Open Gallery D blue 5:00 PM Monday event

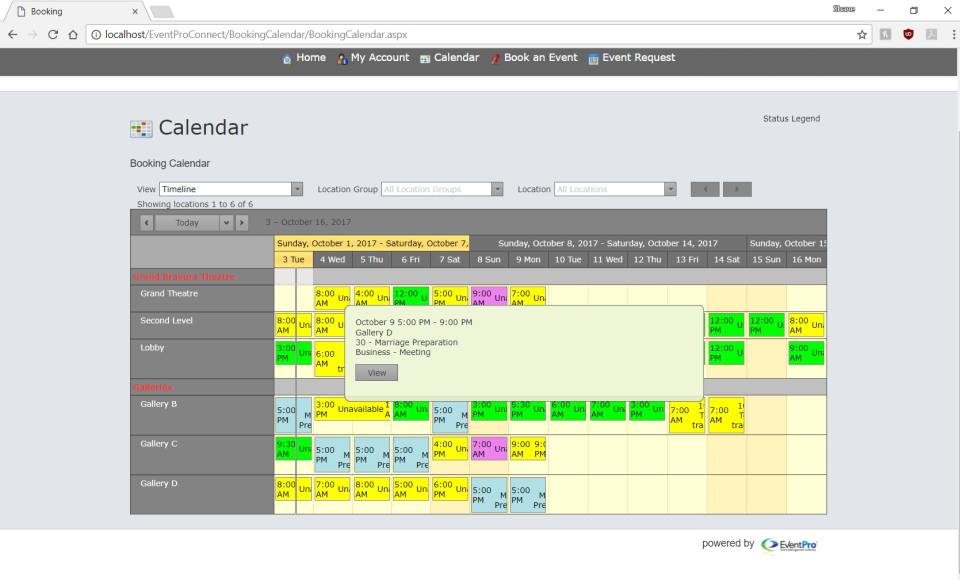tap(528, 495)
